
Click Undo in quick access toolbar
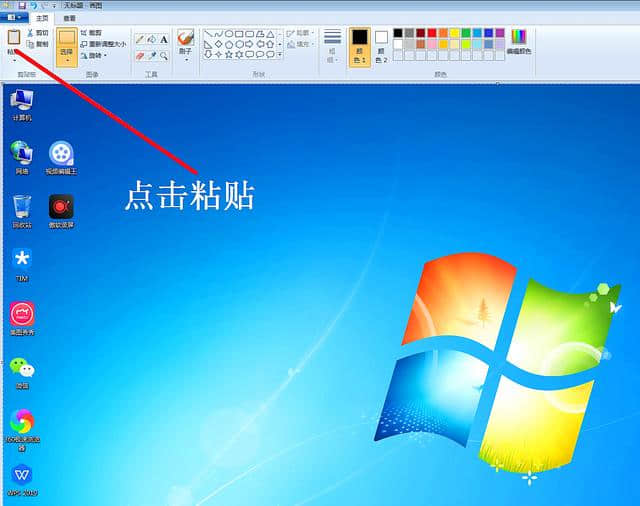[33, 5]
